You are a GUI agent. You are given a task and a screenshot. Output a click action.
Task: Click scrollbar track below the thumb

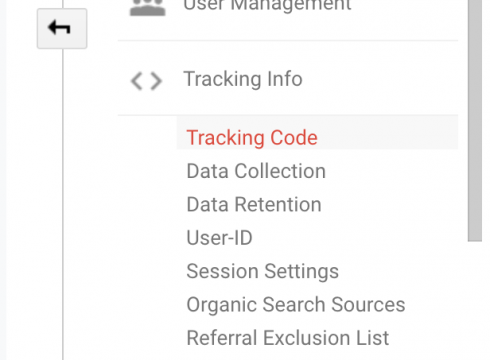pyautogui.click(x=475, y=300)
